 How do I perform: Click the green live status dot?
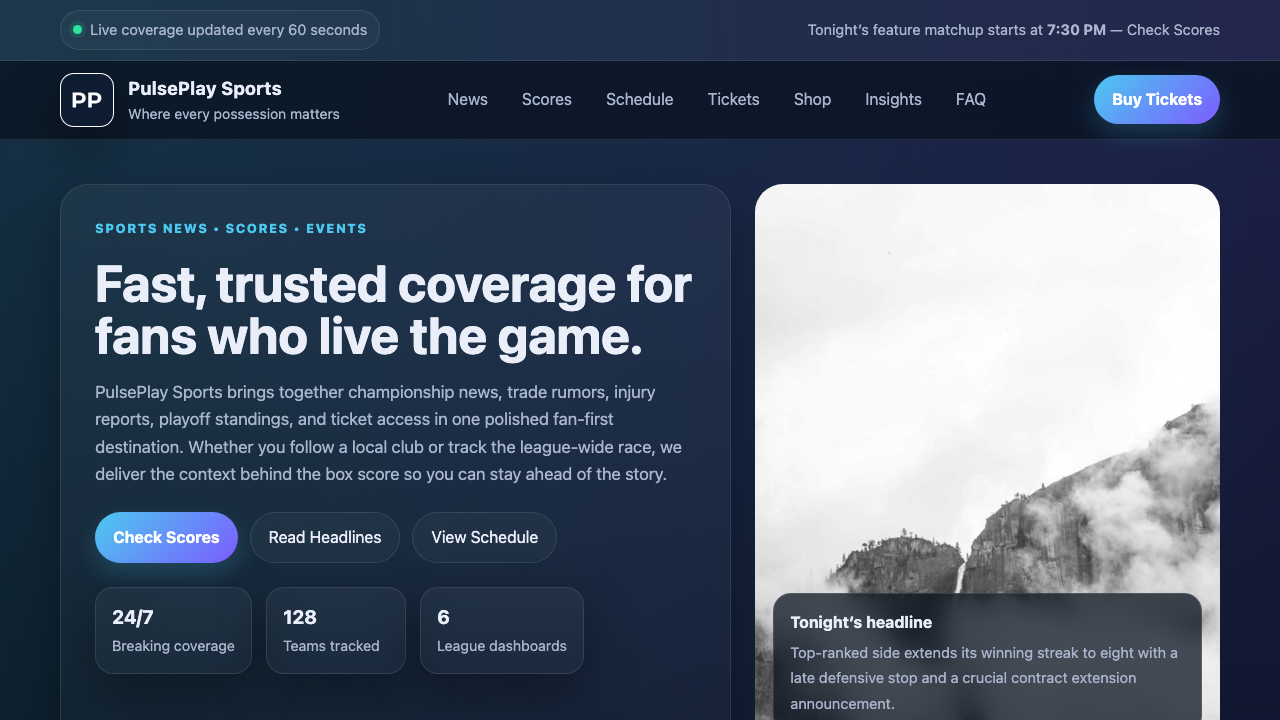click(78, 30)
